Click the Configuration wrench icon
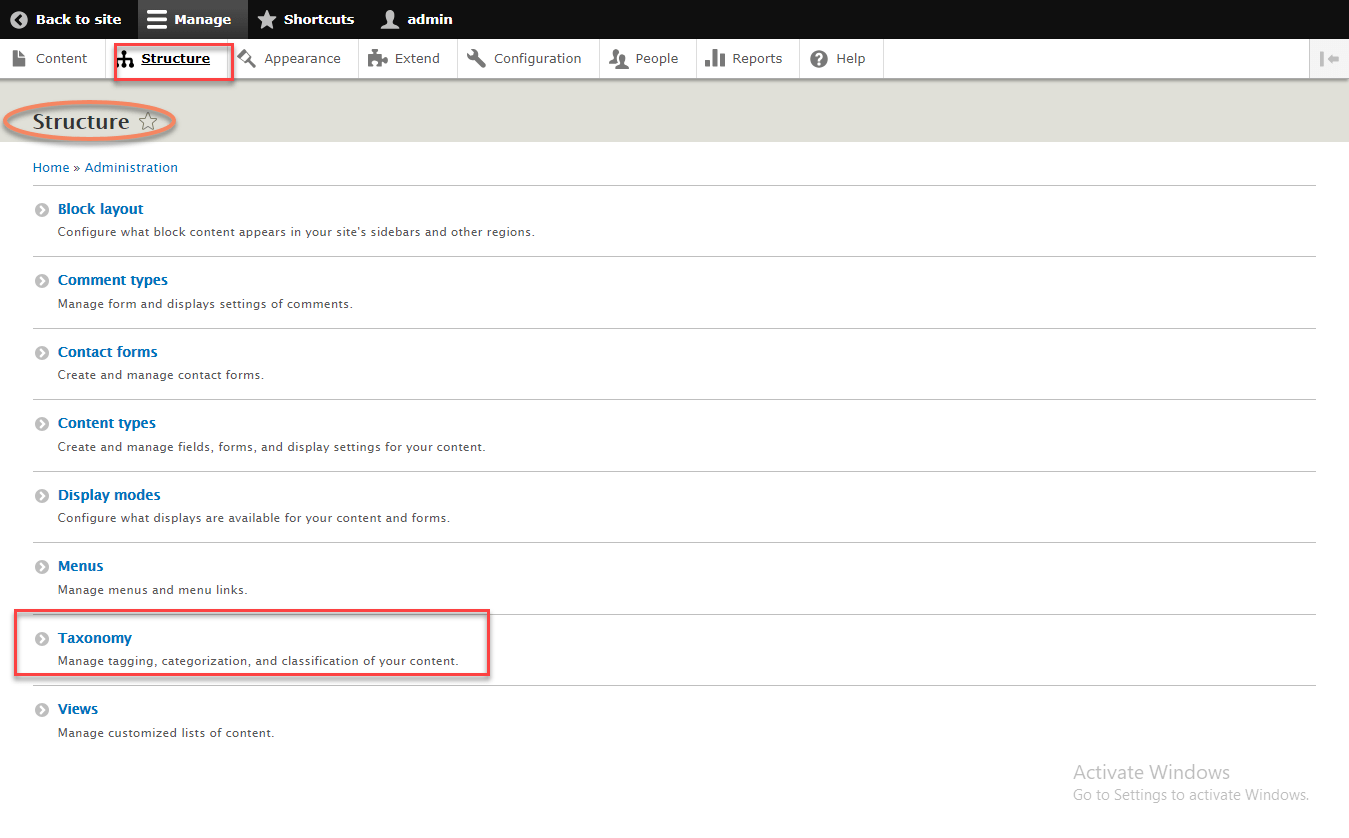This screenshot has width=1349, height=838. tap(477, 58)
